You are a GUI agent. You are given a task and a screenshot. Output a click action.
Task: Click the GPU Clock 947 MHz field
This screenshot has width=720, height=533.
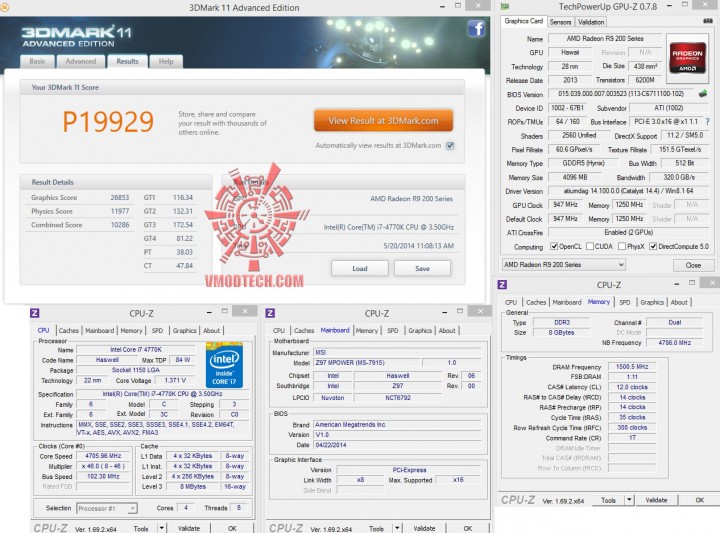tap(565, 205)
